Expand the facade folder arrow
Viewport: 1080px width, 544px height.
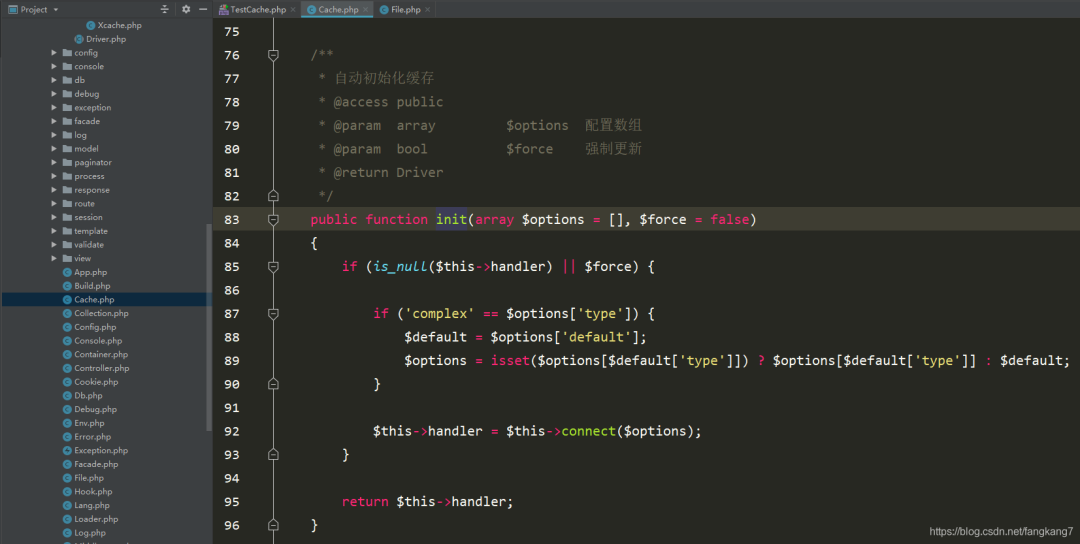[54, 121]
